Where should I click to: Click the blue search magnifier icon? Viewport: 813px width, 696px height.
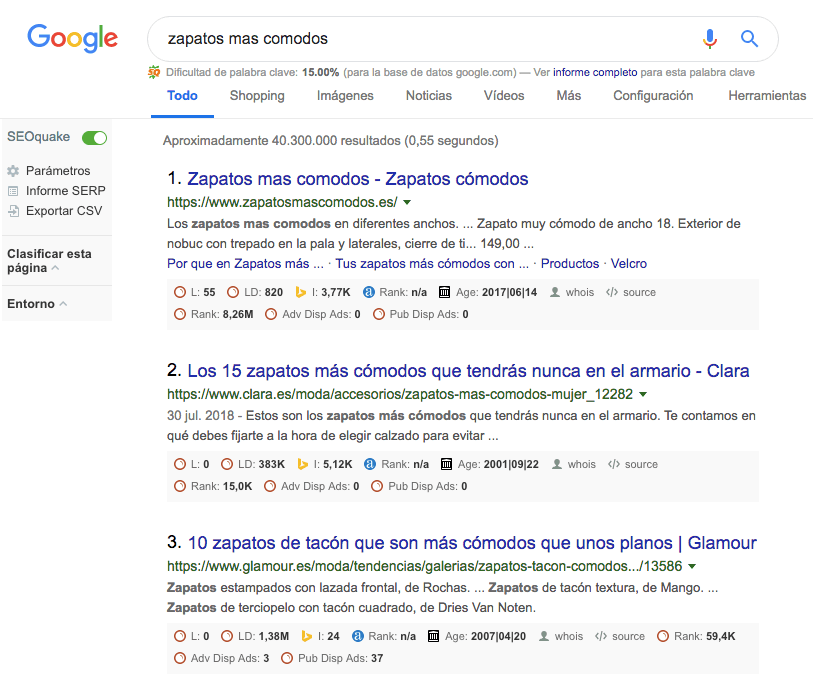[x=749, y=38]
